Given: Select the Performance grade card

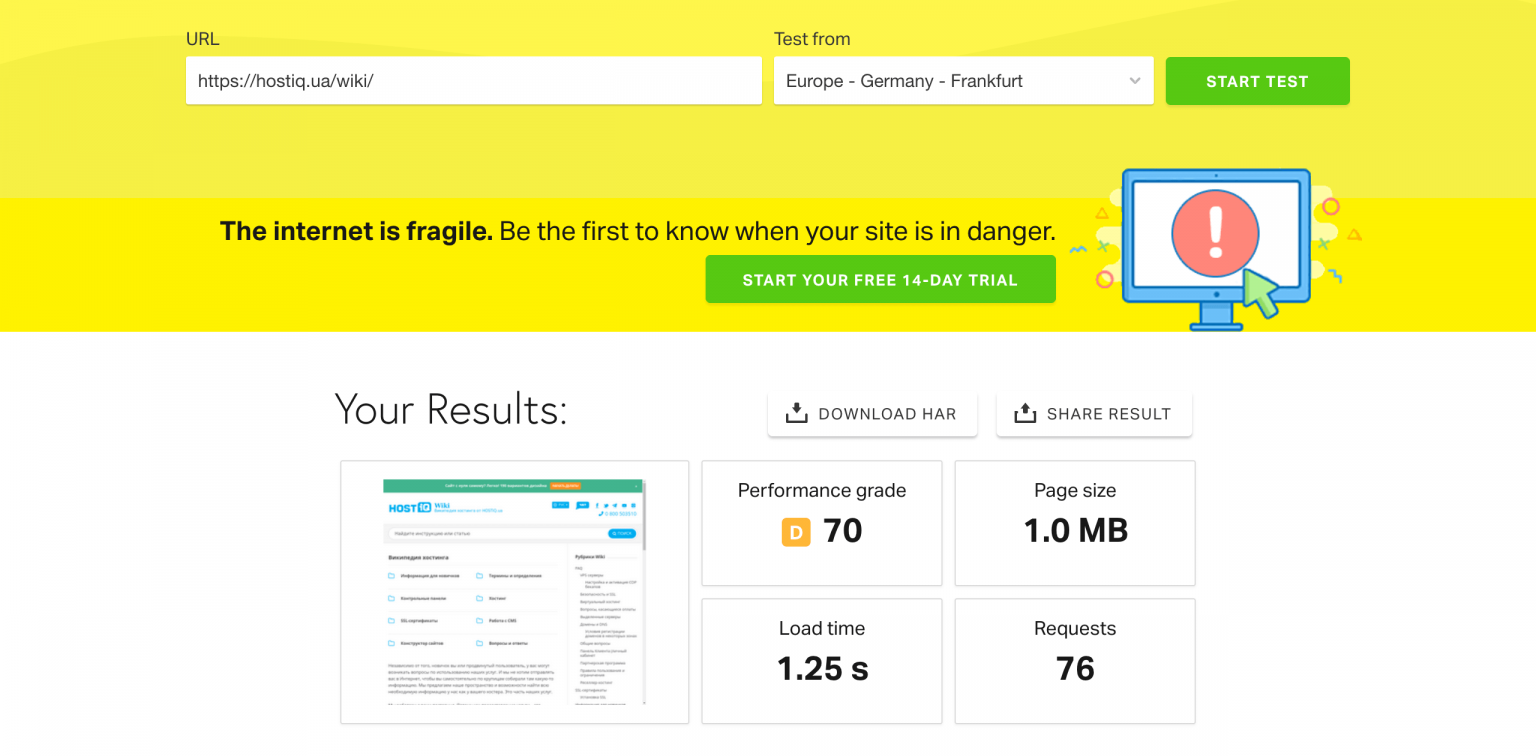Looking at the screenshot, I should click(x=821, y=523).
